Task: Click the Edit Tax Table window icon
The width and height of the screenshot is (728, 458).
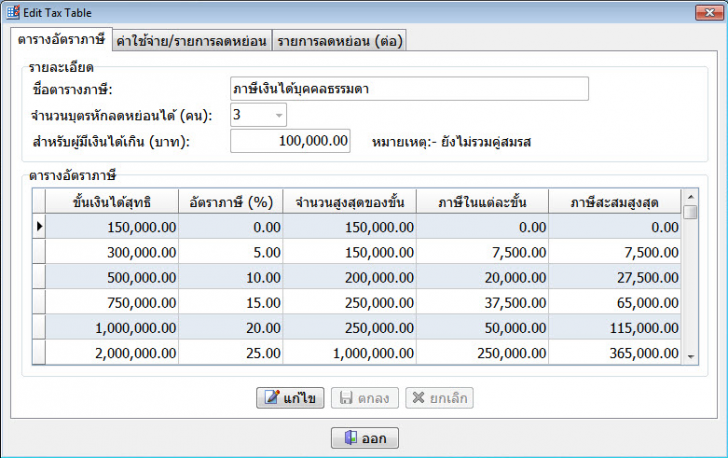Action: click(13, 13)
